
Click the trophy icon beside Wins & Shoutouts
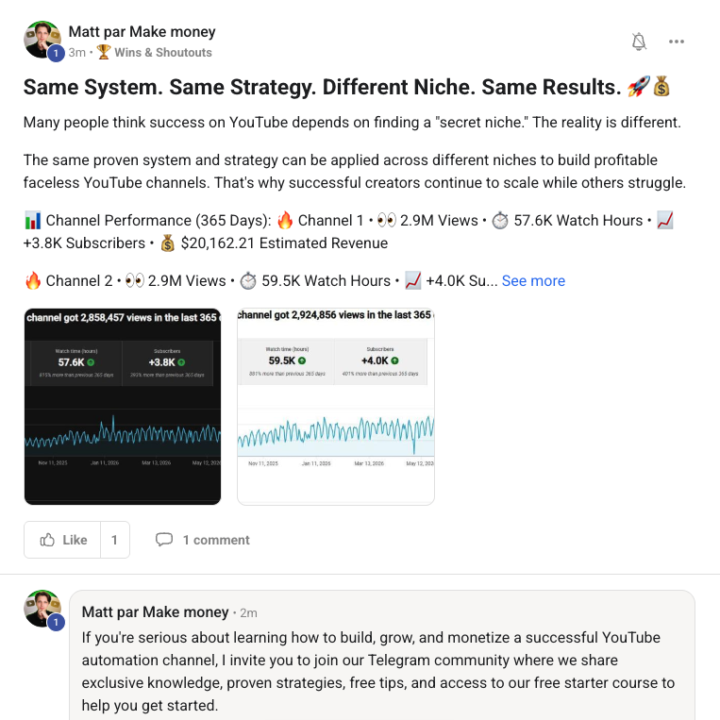[x=104, y=52]
